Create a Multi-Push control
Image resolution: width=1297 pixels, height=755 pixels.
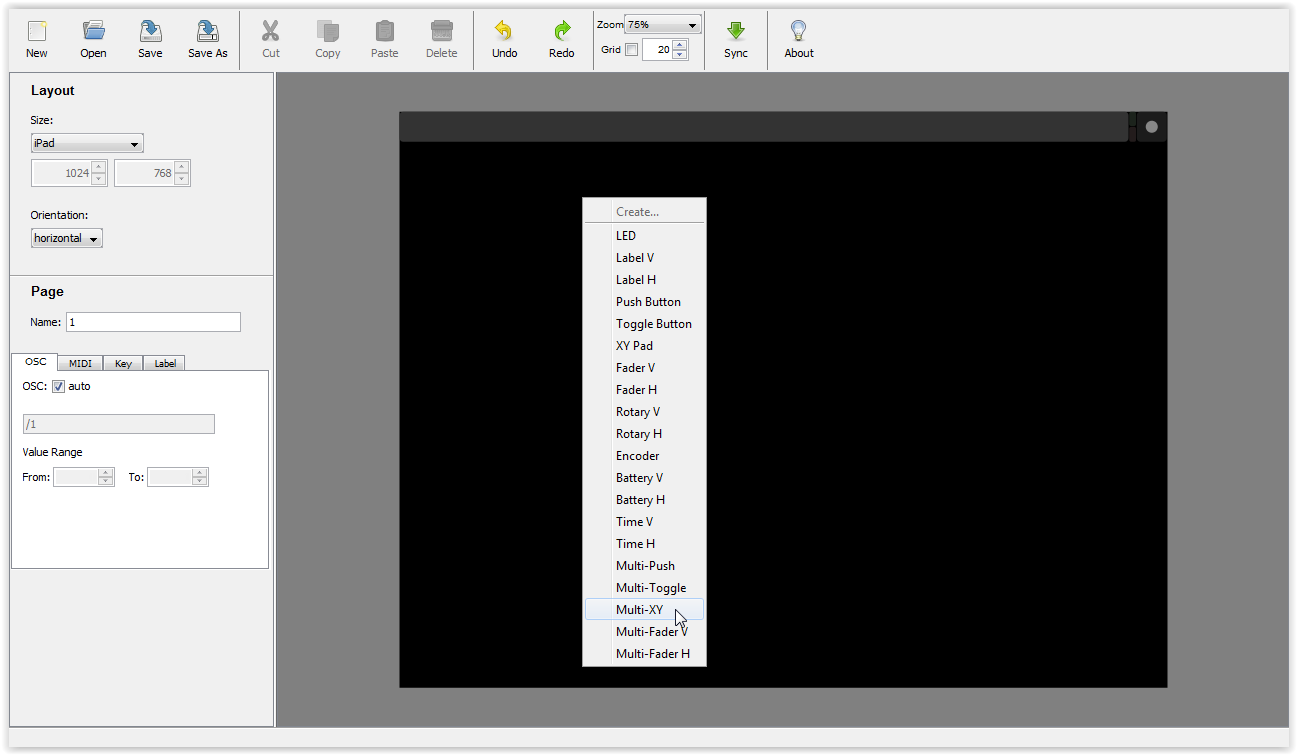pyautogui.click(x=644, y=566)
